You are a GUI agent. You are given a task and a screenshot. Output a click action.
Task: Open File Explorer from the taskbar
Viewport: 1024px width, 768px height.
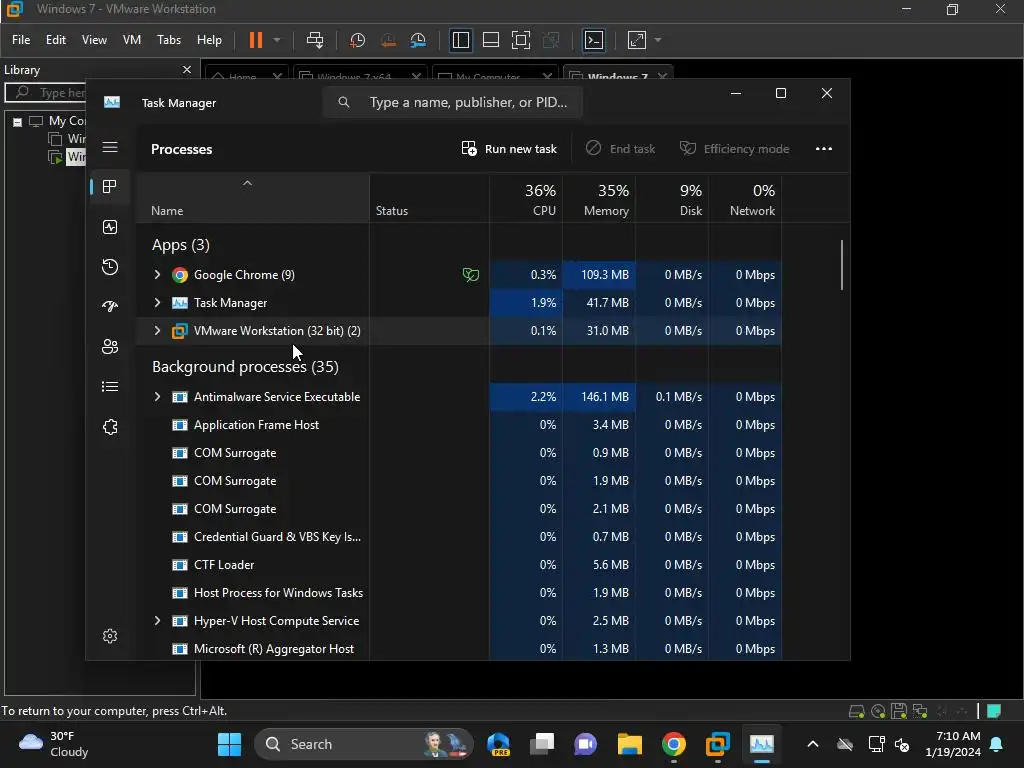coord(630,744)
